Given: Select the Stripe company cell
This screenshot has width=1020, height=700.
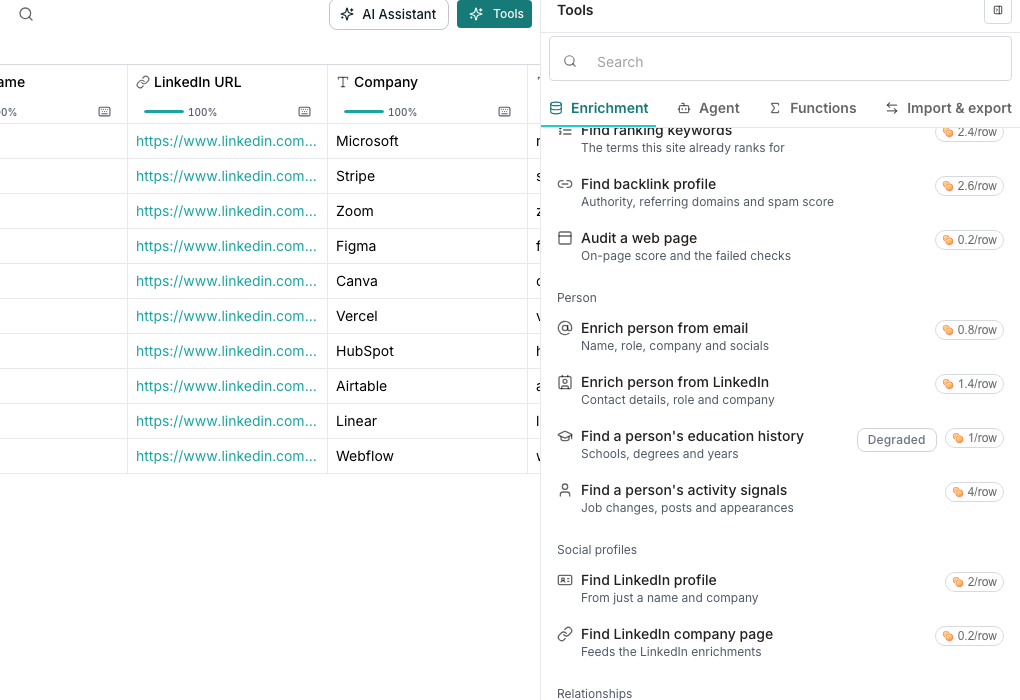Looking at the screenshot, I should (x=427, y=176).
